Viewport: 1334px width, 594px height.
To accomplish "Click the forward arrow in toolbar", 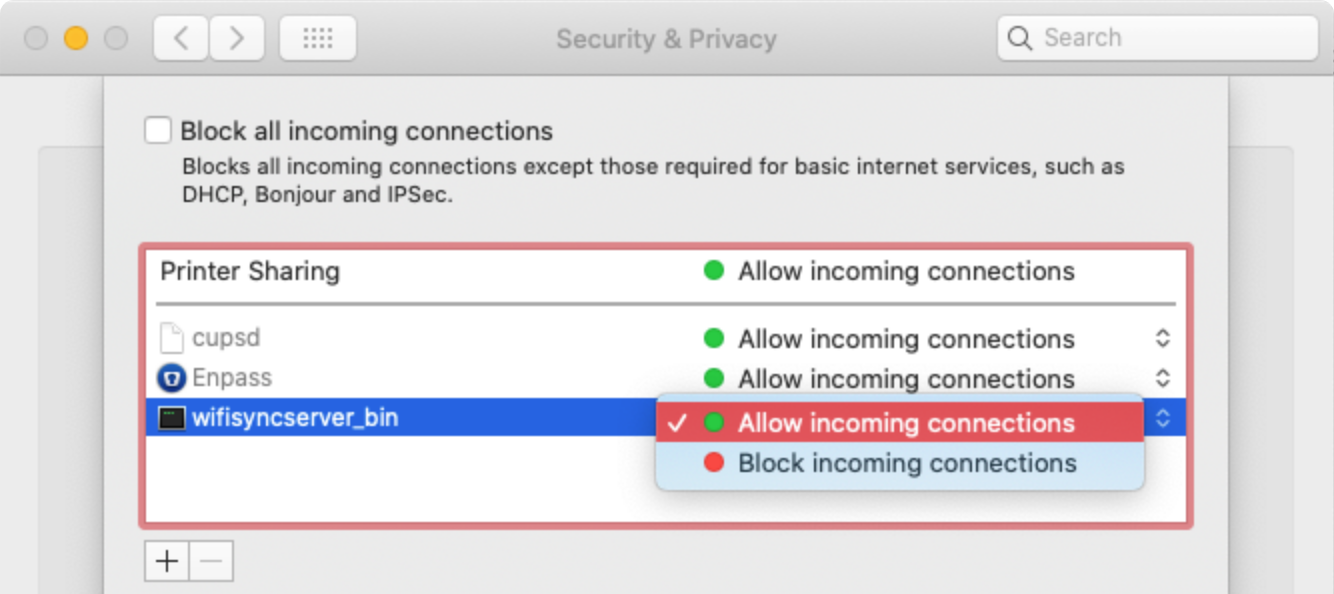I will tap(236, 38).
